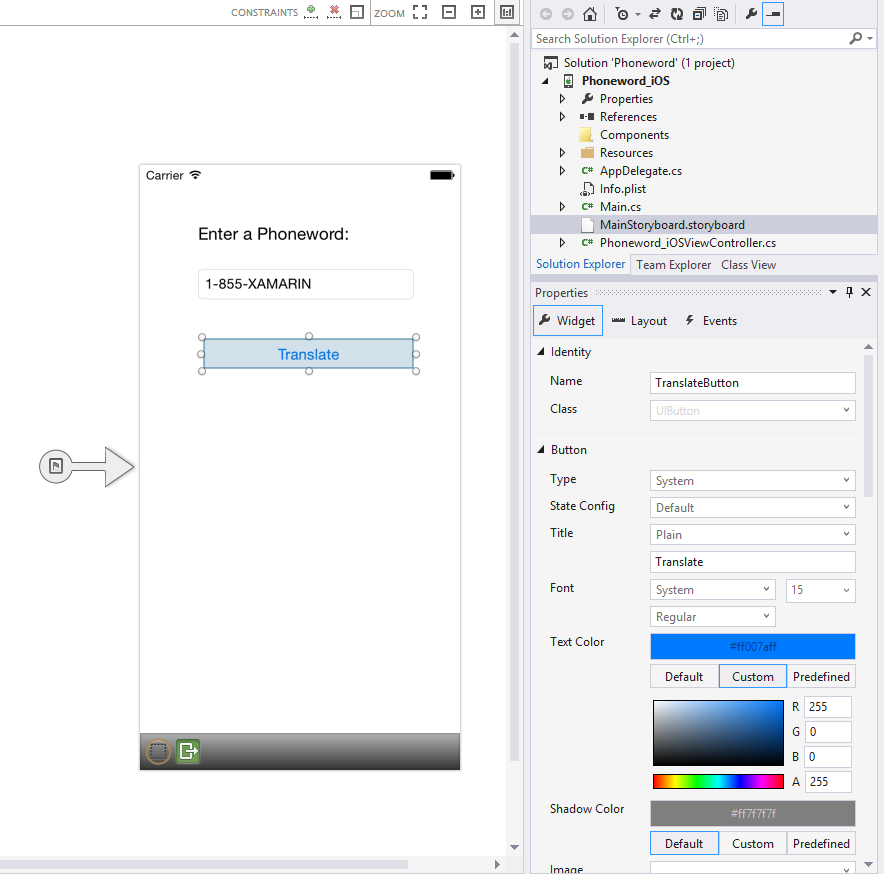
Task: Zoom in the storyboard designer
Action: (478, 12)
